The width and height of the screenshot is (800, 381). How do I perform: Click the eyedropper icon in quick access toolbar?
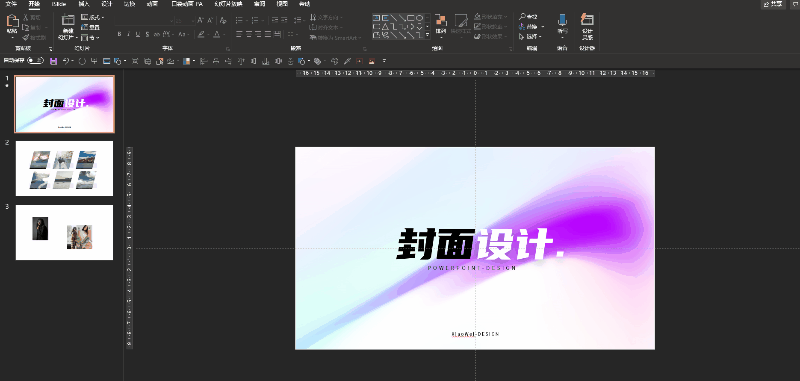[347, 61]
